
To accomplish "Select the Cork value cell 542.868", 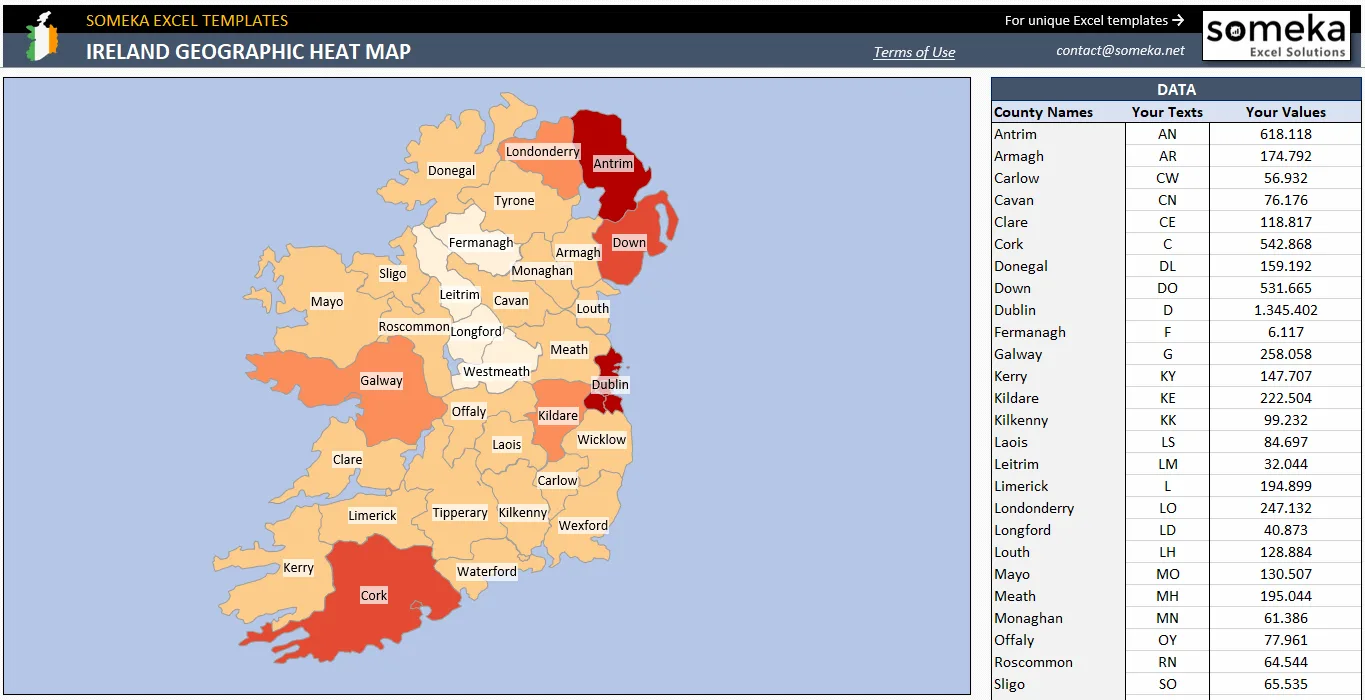I will pyautogui.click(x=1285, y=244).
